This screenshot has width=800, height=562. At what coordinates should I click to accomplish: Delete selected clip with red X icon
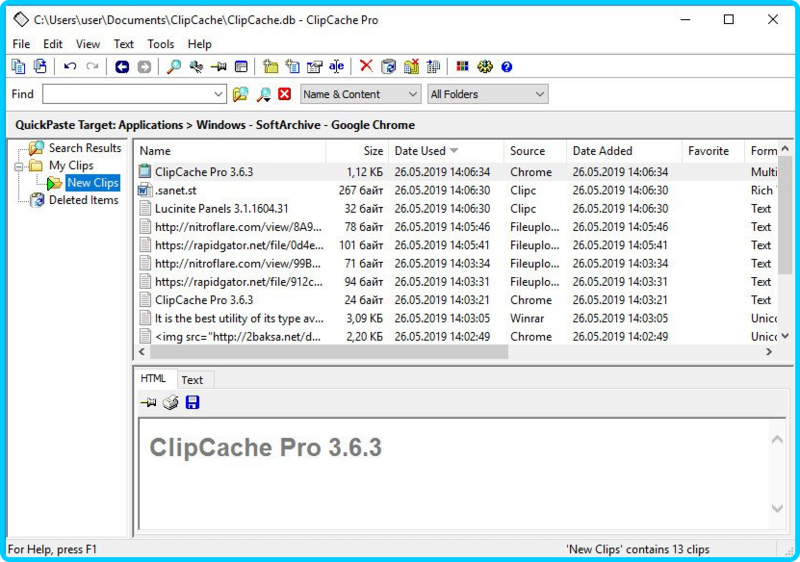click(x=366, y=66)
